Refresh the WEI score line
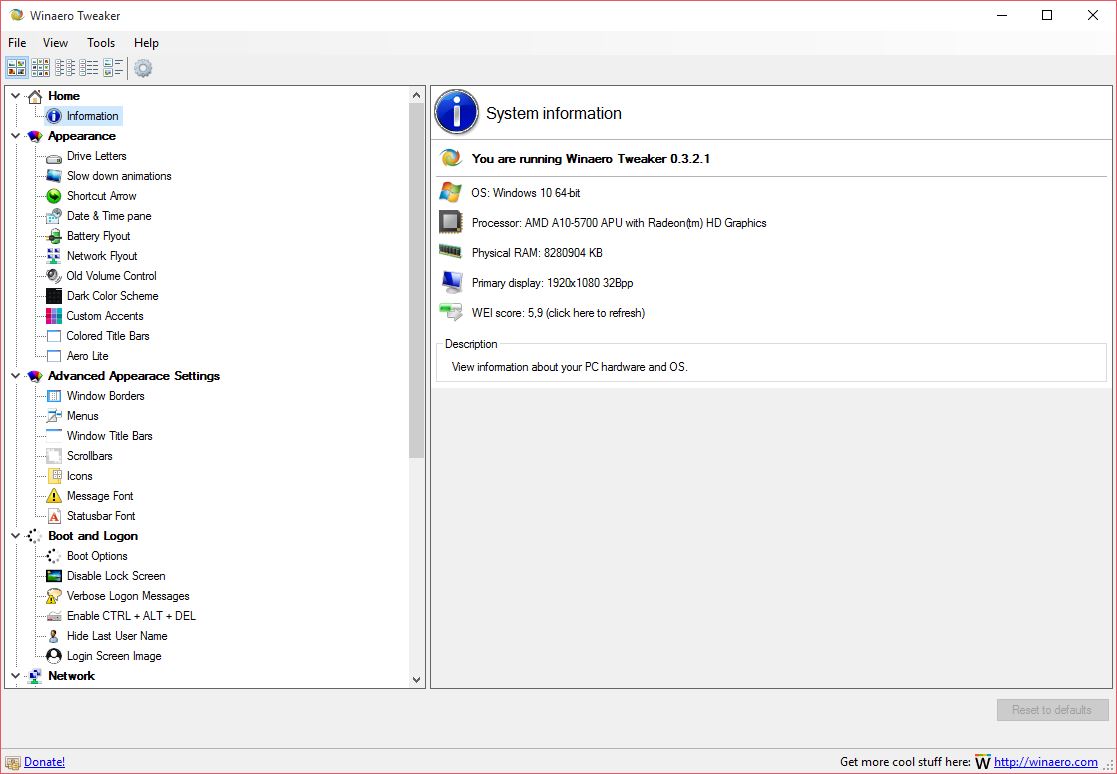Image resolution: width=1117 pixels, height=774 pixels. [558, 313]
